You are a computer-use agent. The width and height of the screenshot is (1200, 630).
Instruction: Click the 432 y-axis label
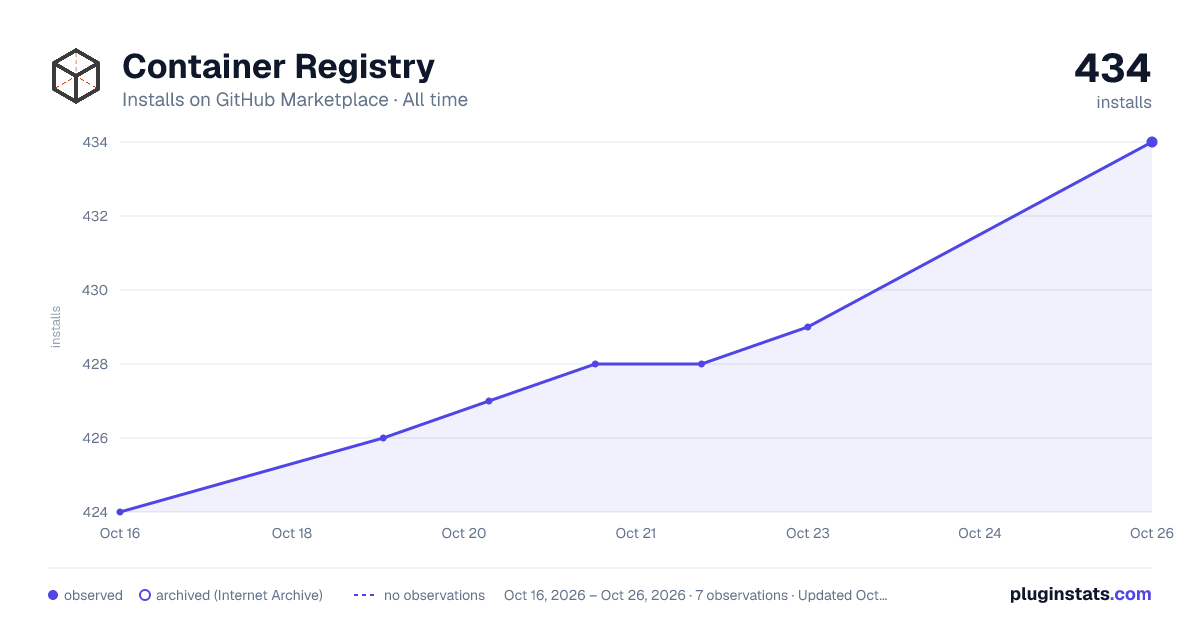pyautogui.click(x=95, y=216)
